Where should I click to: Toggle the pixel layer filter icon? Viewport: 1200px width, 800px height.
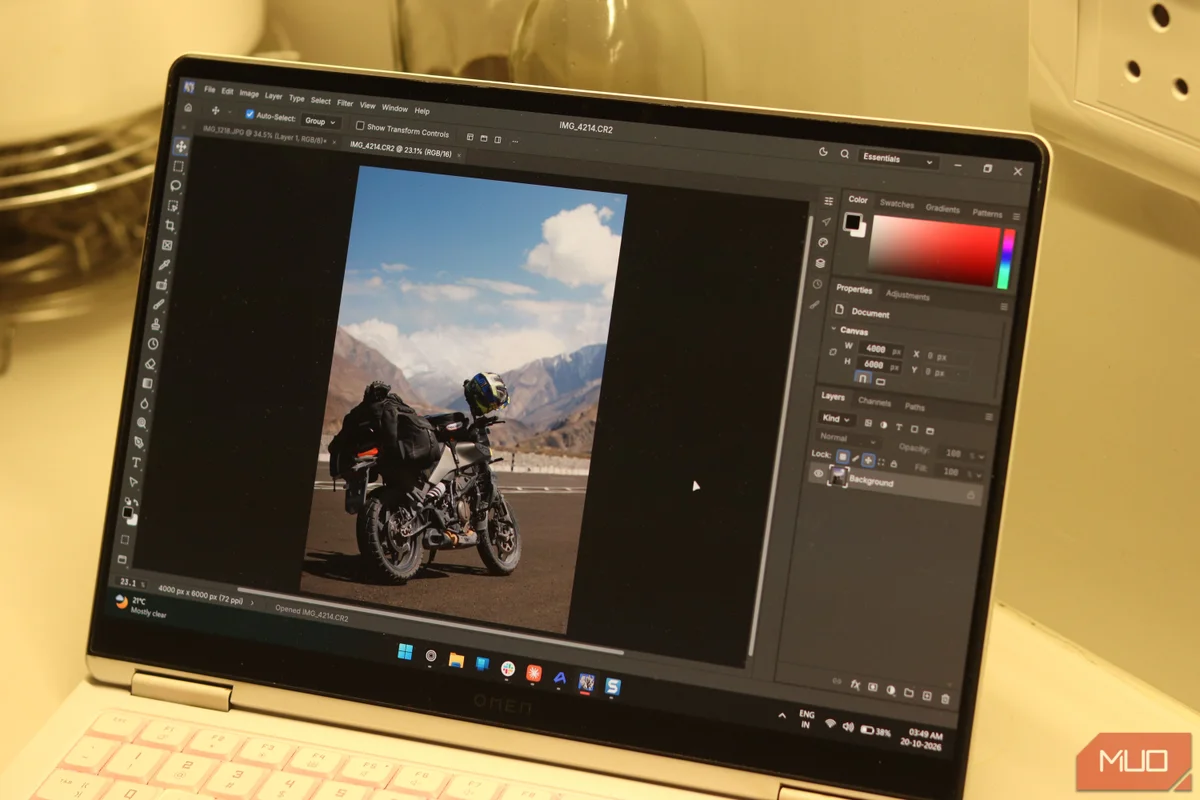coord(868,422)
